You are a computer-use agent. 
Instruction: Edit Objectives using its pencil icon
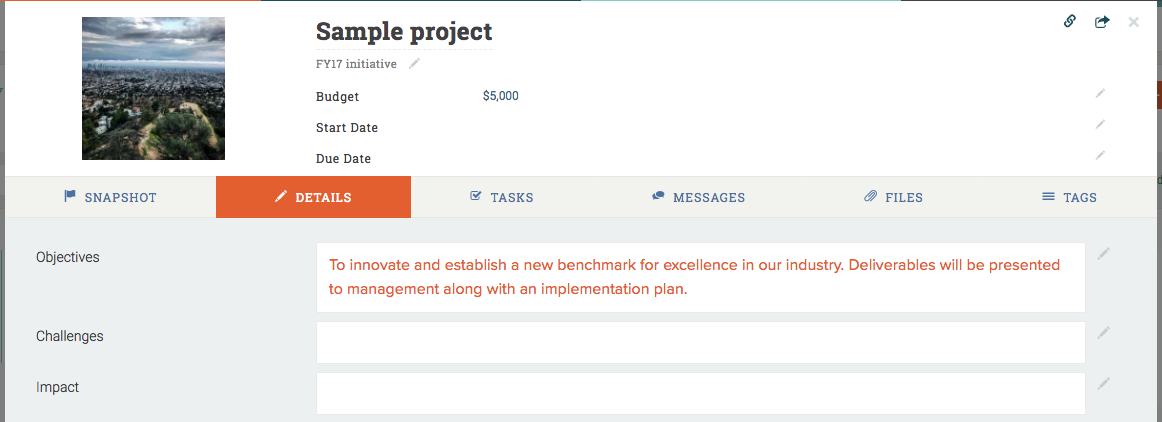coord(1103,254)
